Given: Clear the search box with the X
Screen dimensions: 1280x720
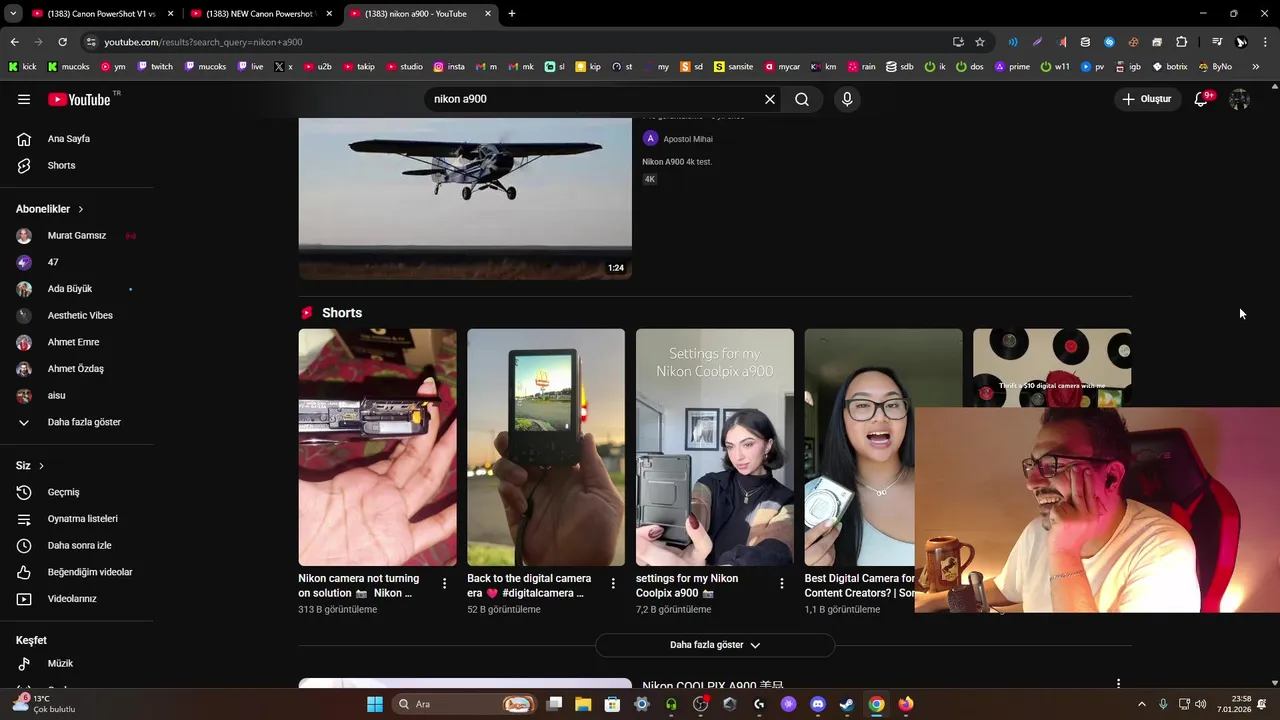Looking at the screenshot, I should click(770, 99).
